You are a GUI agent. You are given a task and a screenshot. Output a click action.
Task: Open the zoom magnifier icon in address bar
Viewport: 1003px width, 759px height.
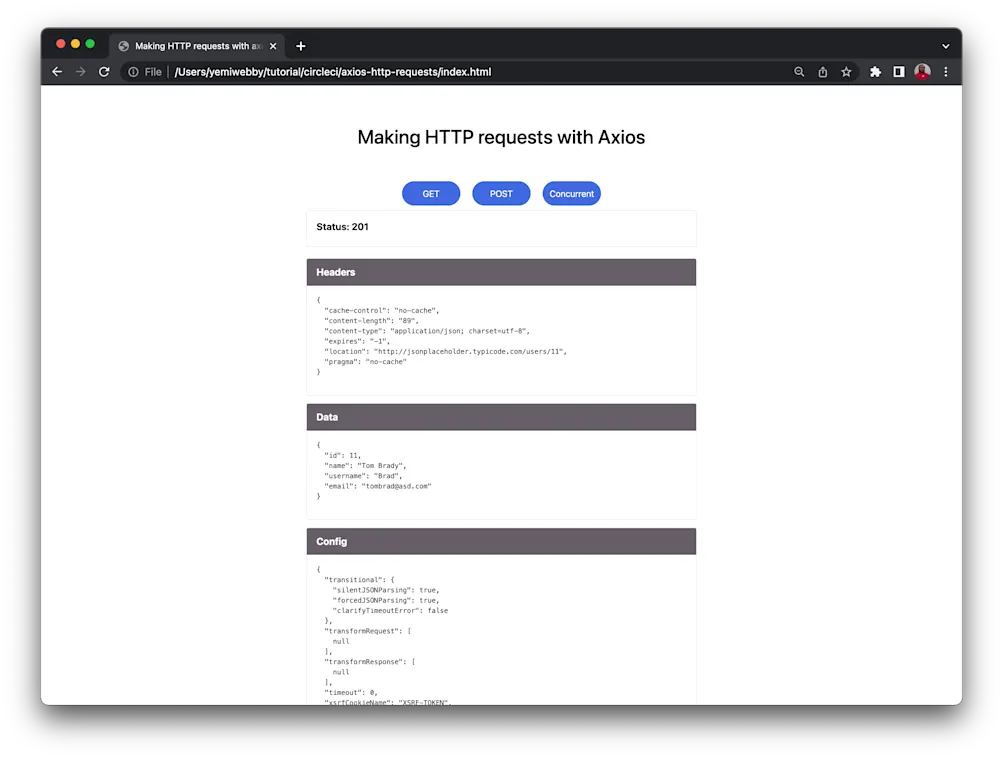click(799, 72)
